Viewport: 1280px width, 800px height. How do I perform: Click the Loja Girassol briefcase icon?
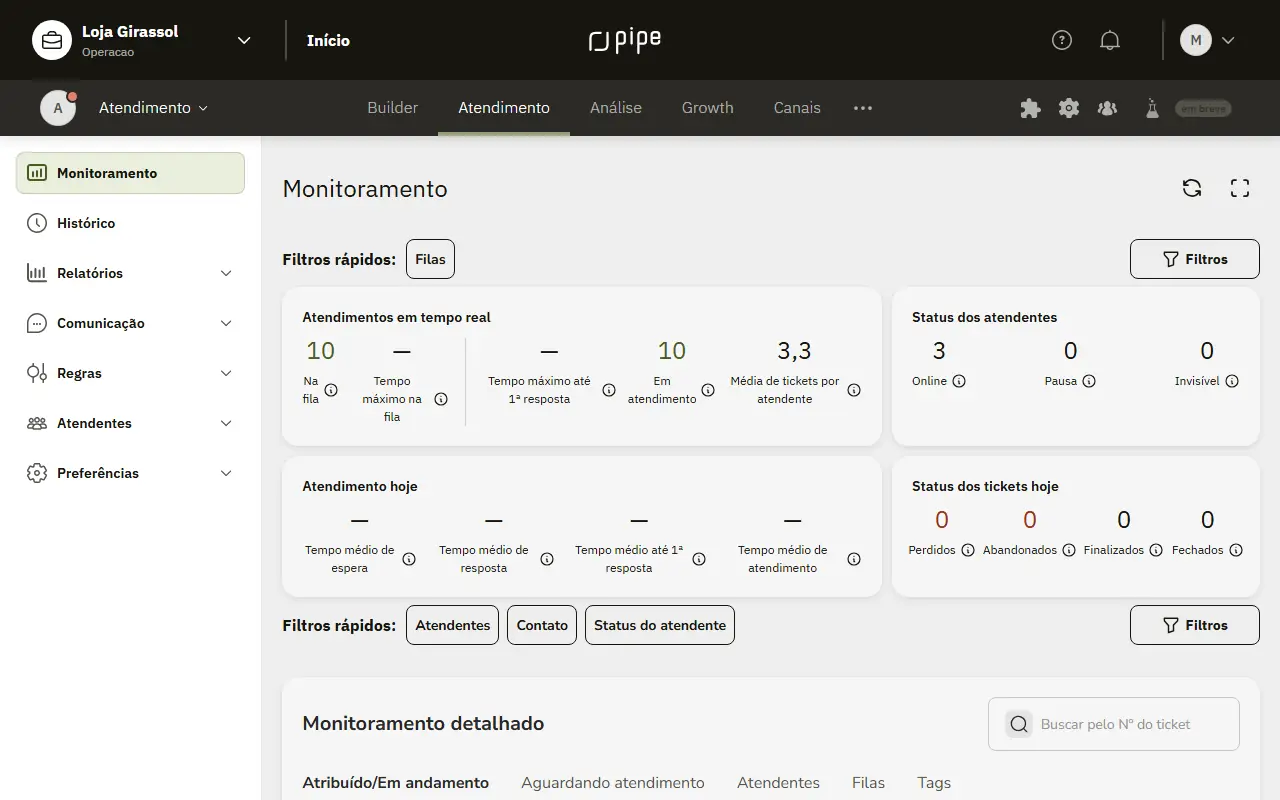coord(52,40)
